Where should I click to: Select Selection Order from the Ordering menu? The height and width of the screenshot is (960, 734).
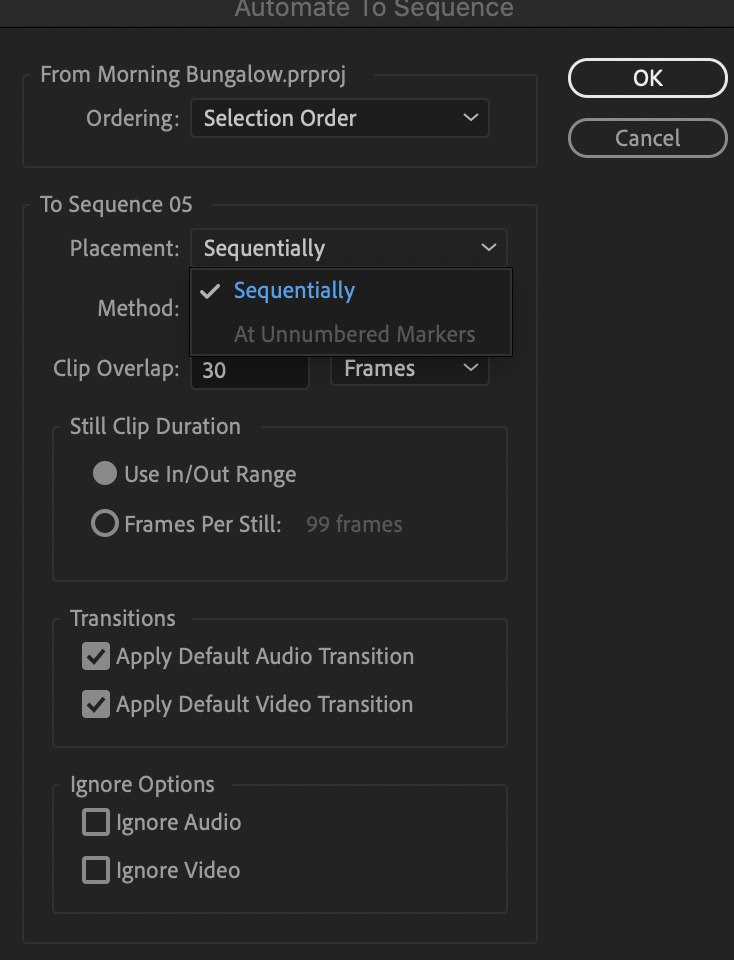pos(280,118)
